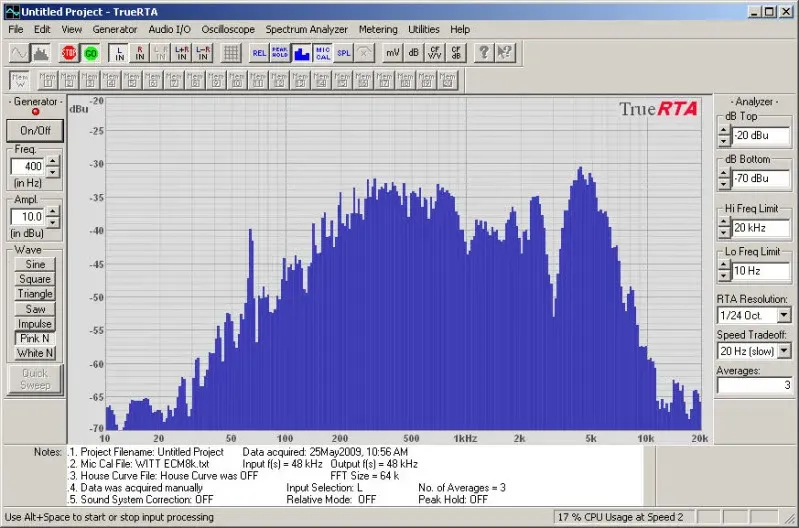Open the Help menu
799x528 pixels.
point(460,30)
